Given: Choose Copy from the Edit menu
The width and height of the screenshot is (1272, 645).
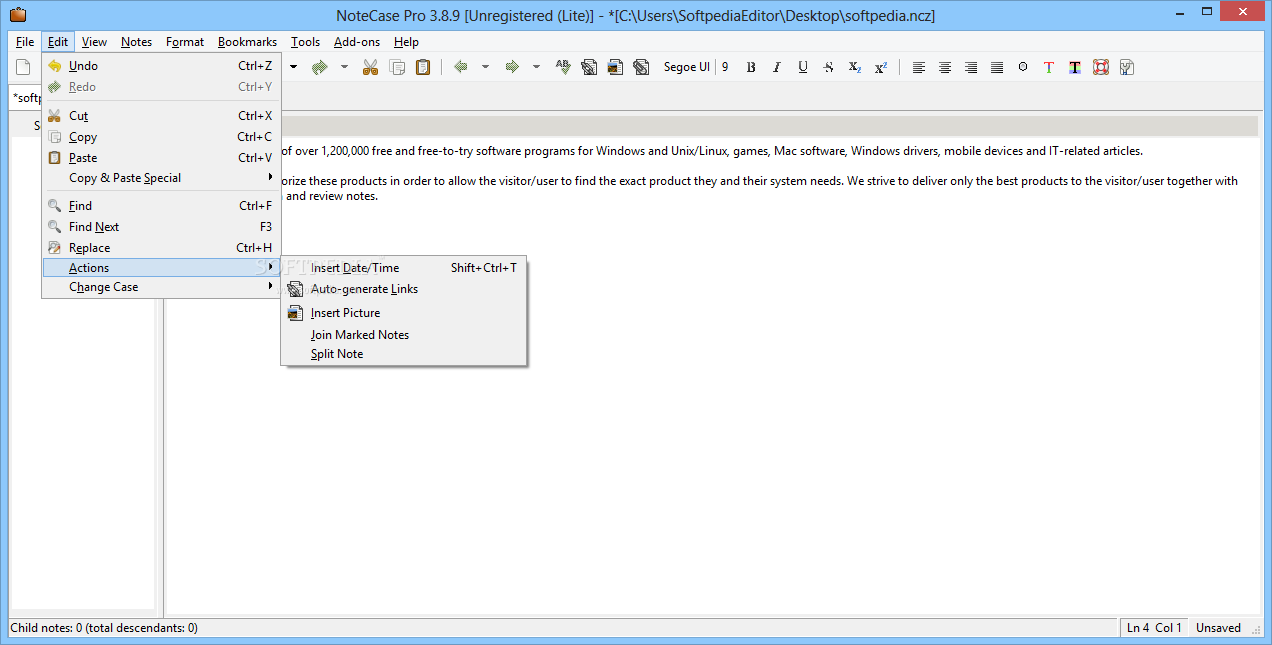Looking at the screenshot, I should [161, 137].
